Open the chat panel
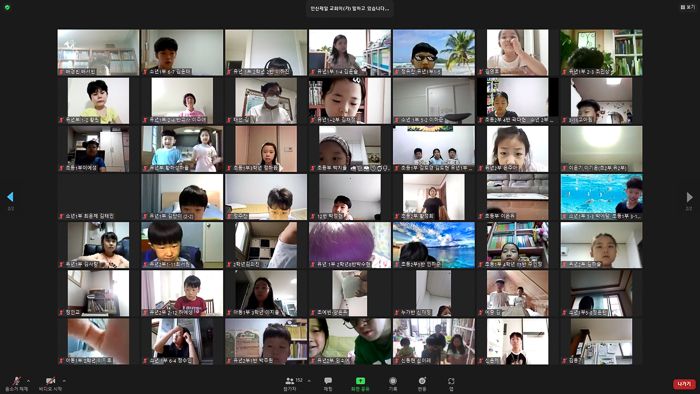 pos(328,383)
